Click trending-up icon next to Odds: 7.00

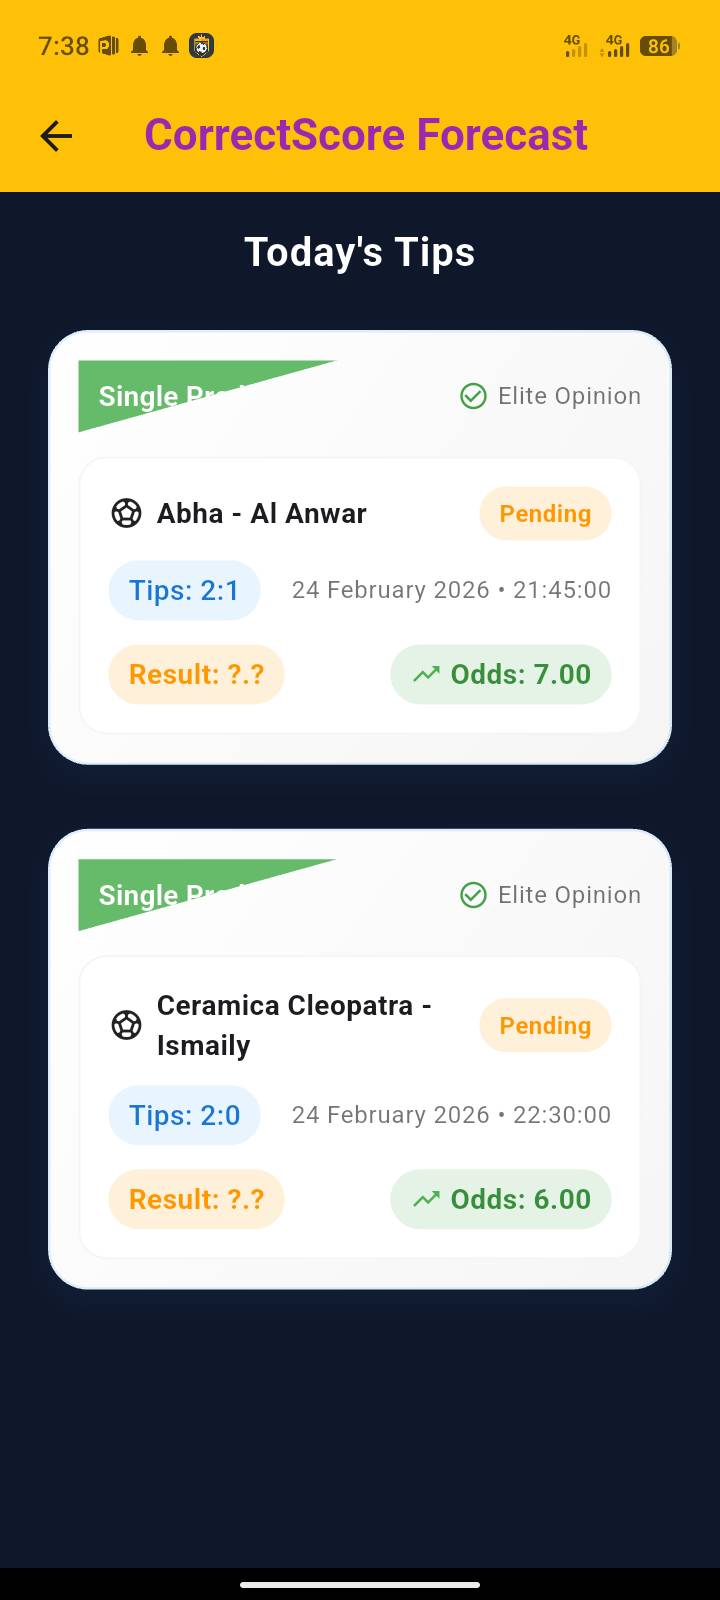click(426, 674)
